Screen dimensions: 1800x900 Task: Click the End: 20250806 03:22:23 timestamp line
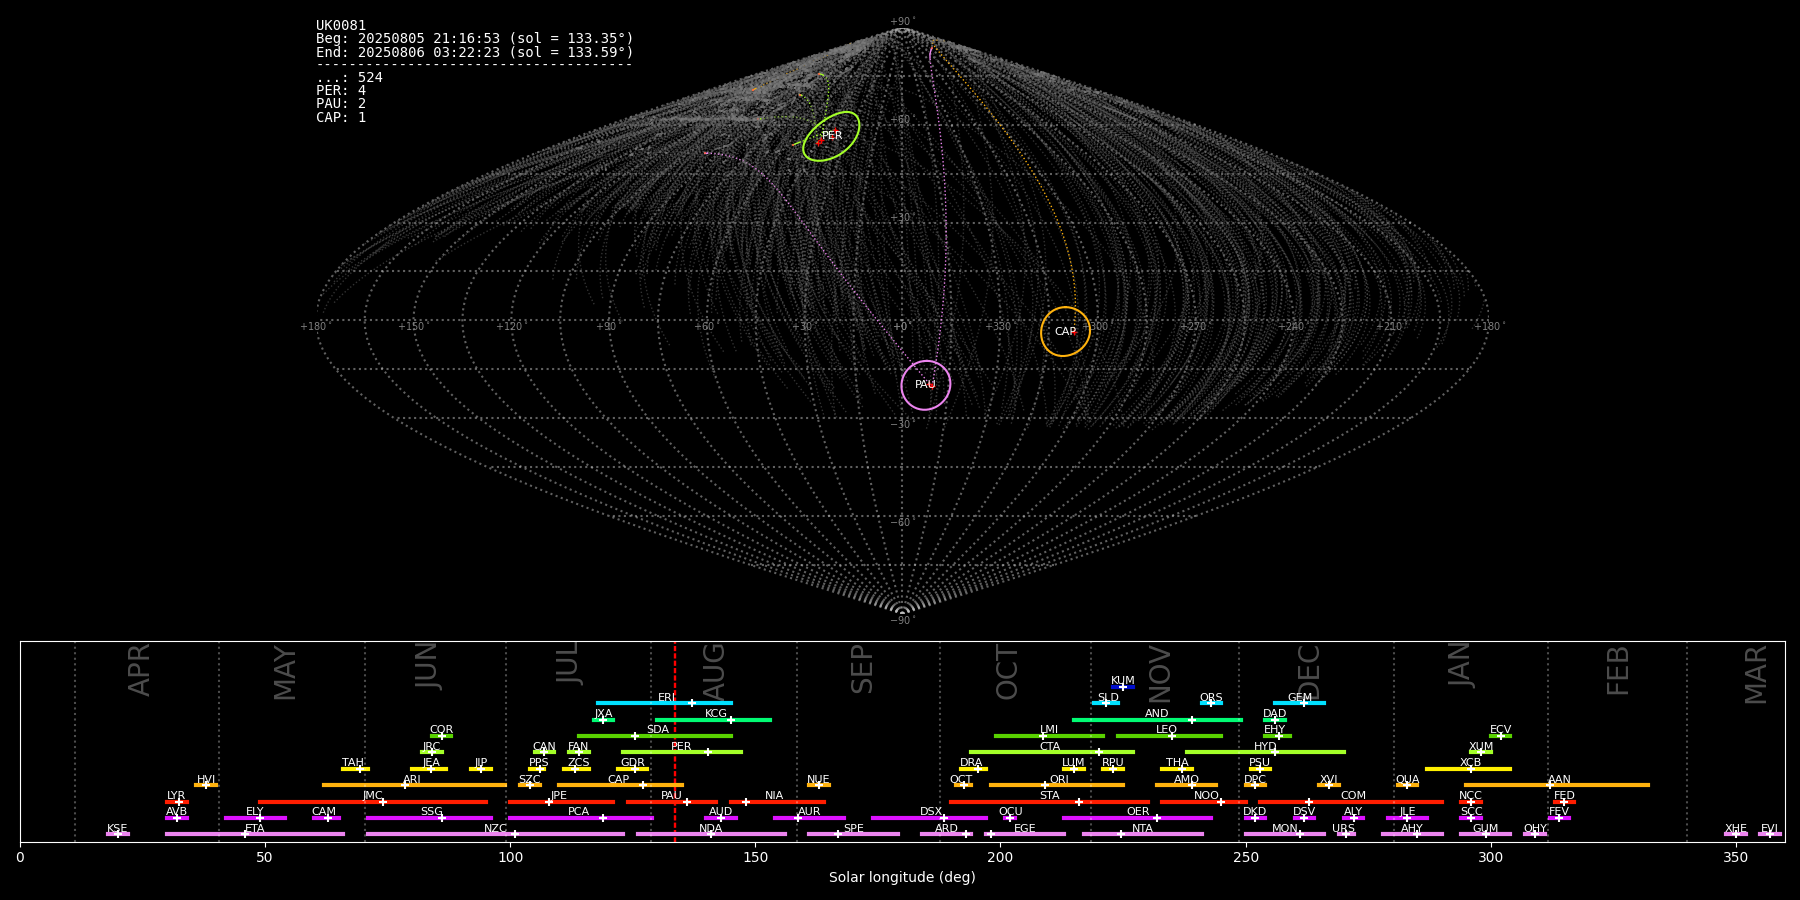(x=475, y=52)
